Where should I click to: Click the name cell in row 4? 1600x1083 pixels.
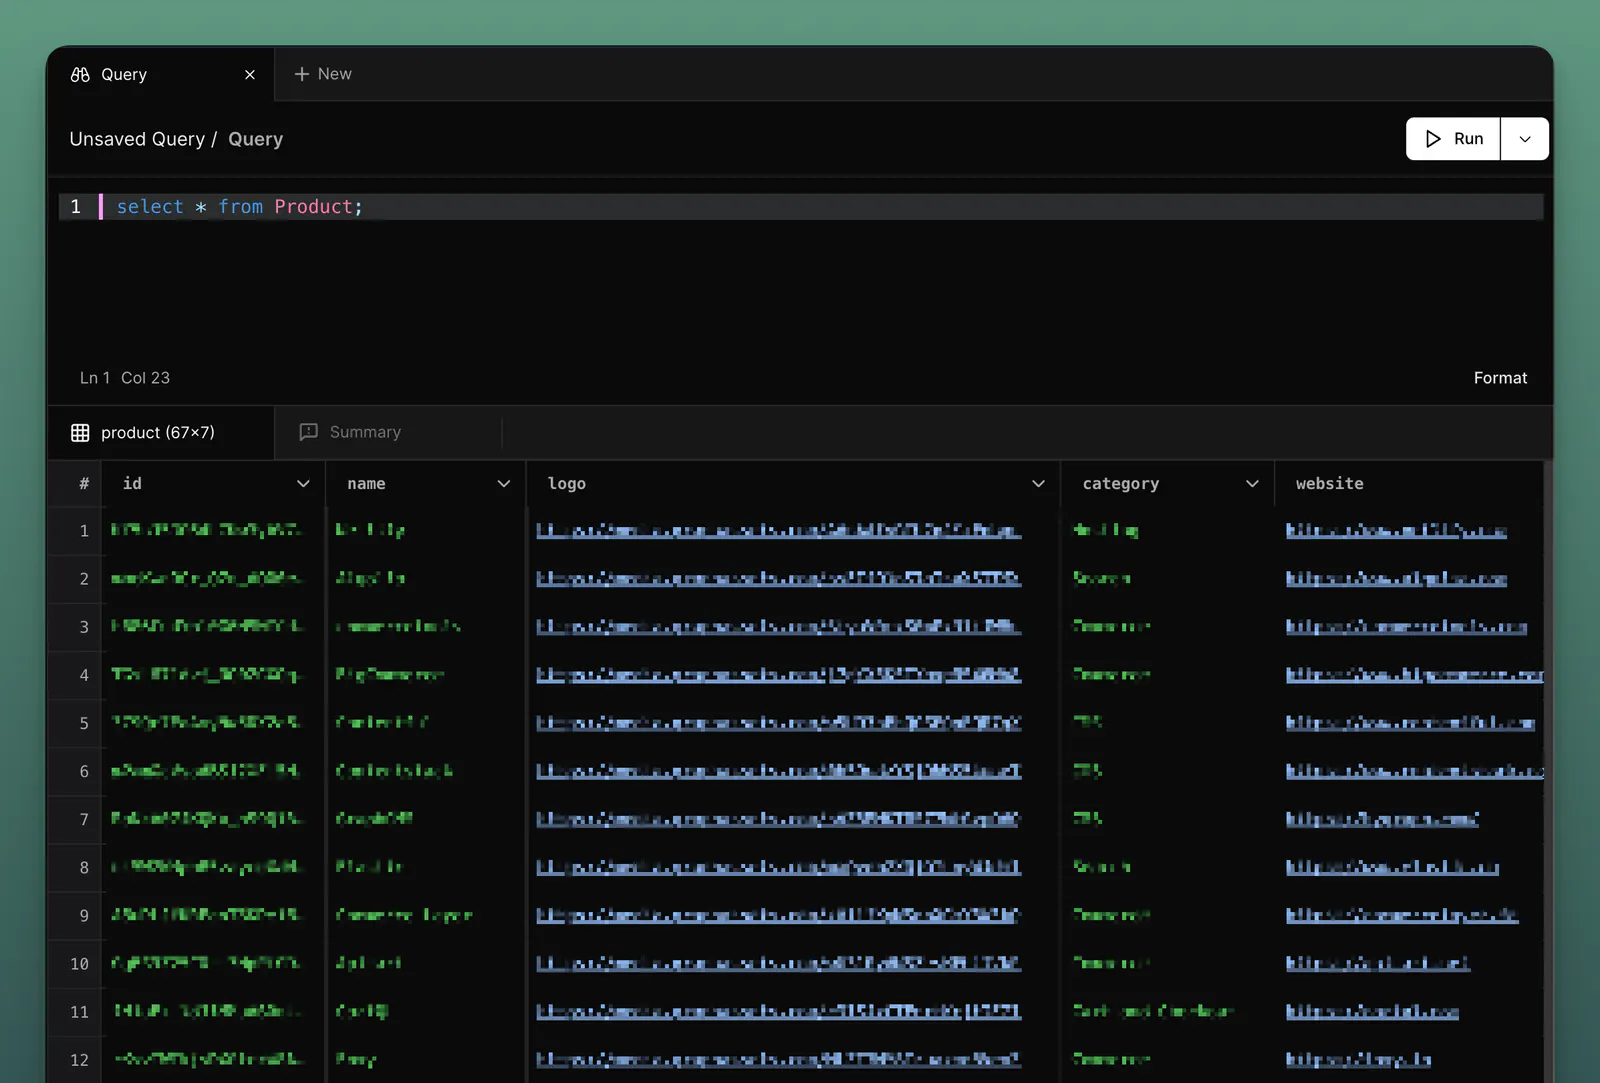(426, 675)
